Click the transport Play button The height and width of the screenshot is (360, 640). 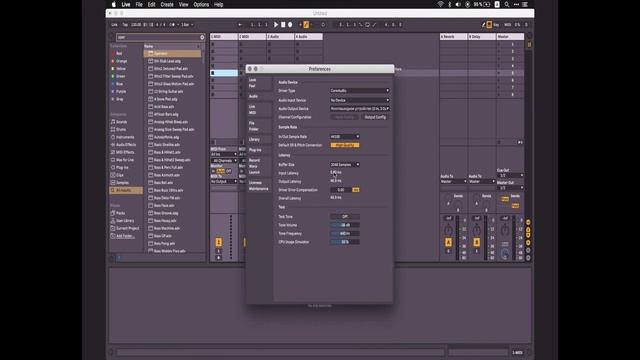coord(276,24)
